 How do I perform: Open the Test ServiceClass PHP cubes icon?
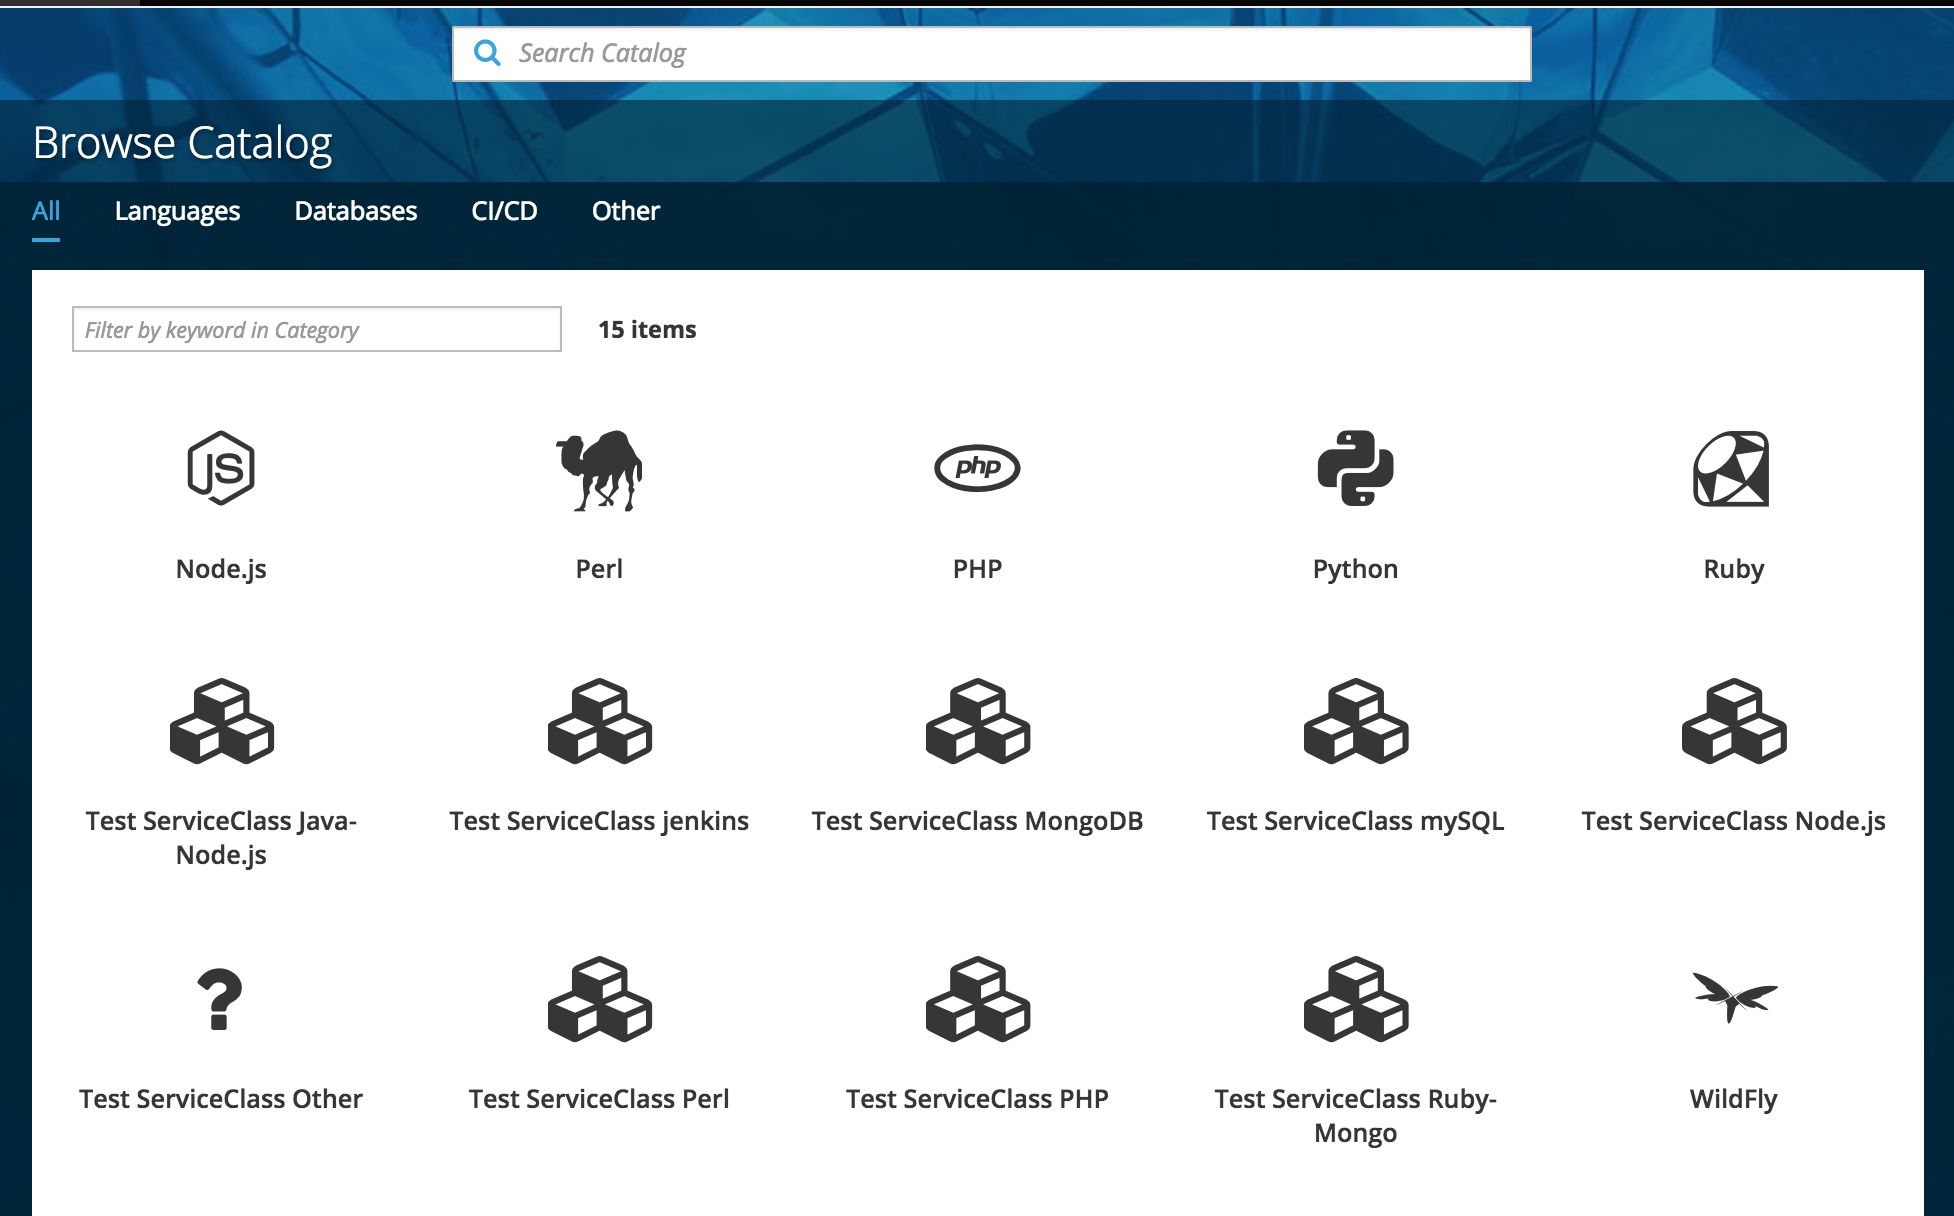pos(977,999)
